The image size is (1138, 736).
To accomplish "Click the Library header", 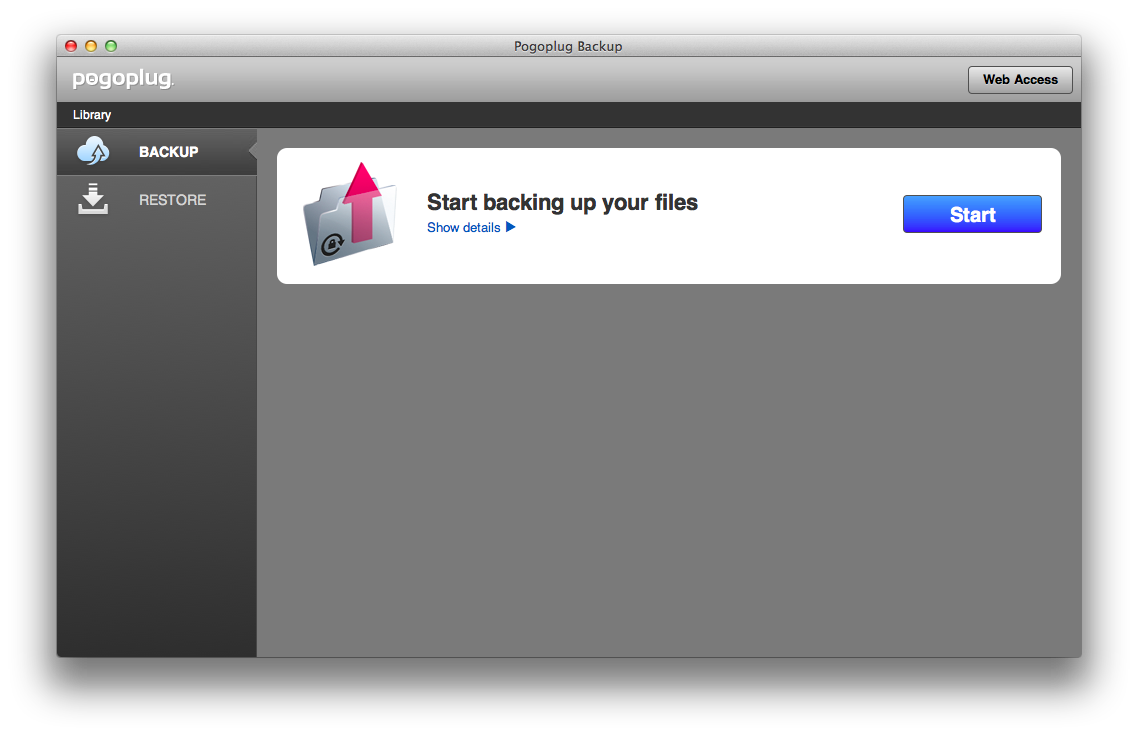I will pyautogui.click(x=92, y=115).
